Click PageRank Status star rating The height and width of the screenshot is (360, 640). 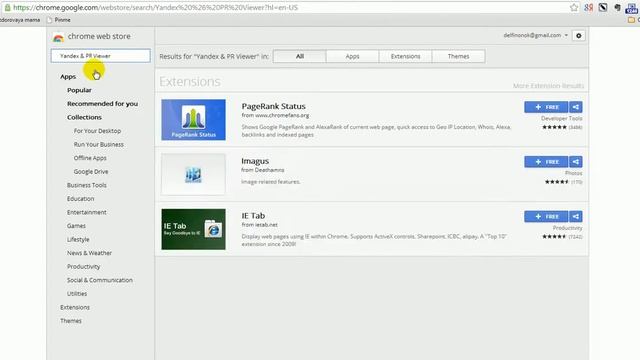pos(554,127)
